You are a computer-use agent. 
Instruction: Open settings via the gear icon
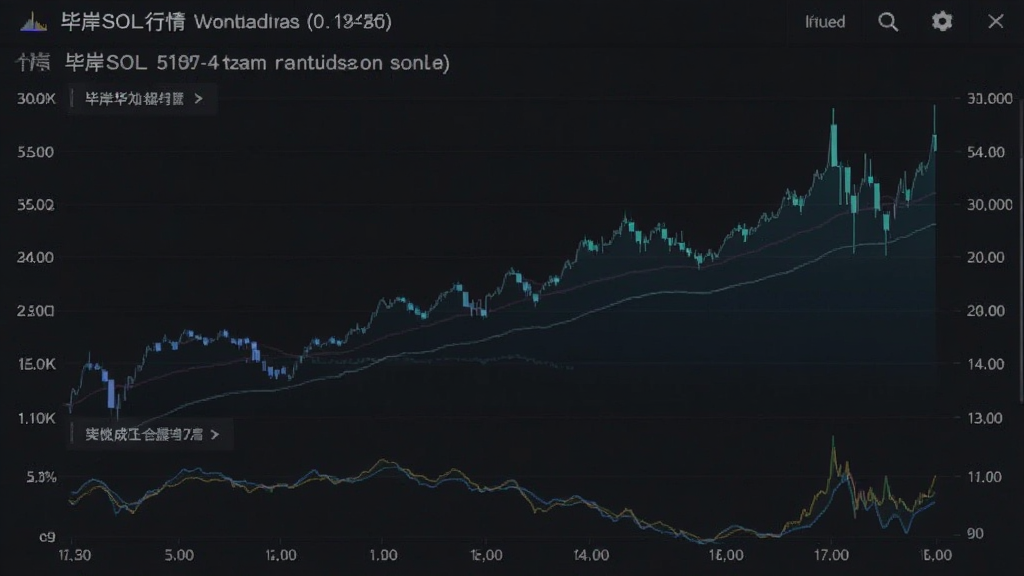(x=942, y=22)
